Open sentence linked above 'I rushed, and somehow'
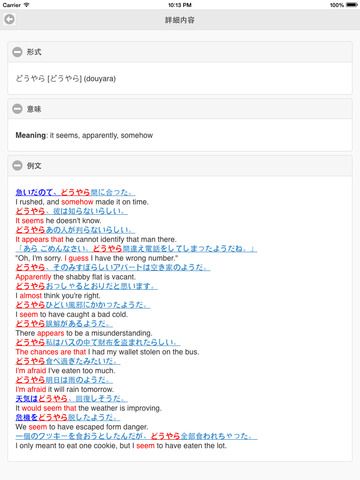The width and height of the screenshot is (360, 480). 75,192
